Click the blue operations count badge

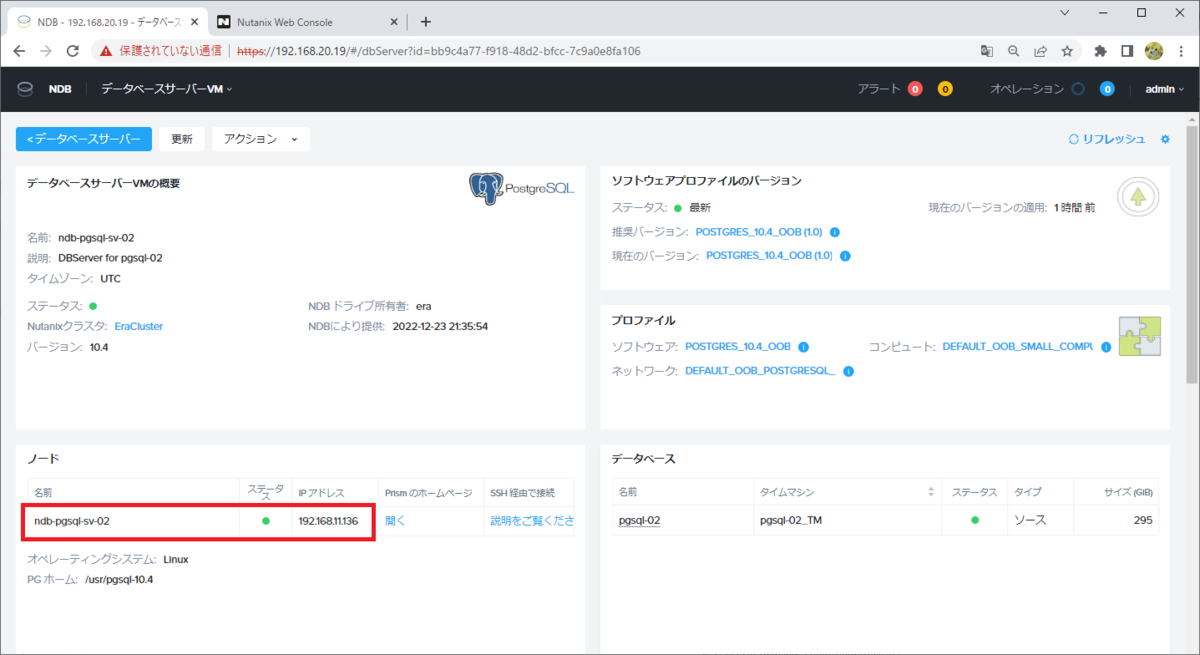(1107, 89)
